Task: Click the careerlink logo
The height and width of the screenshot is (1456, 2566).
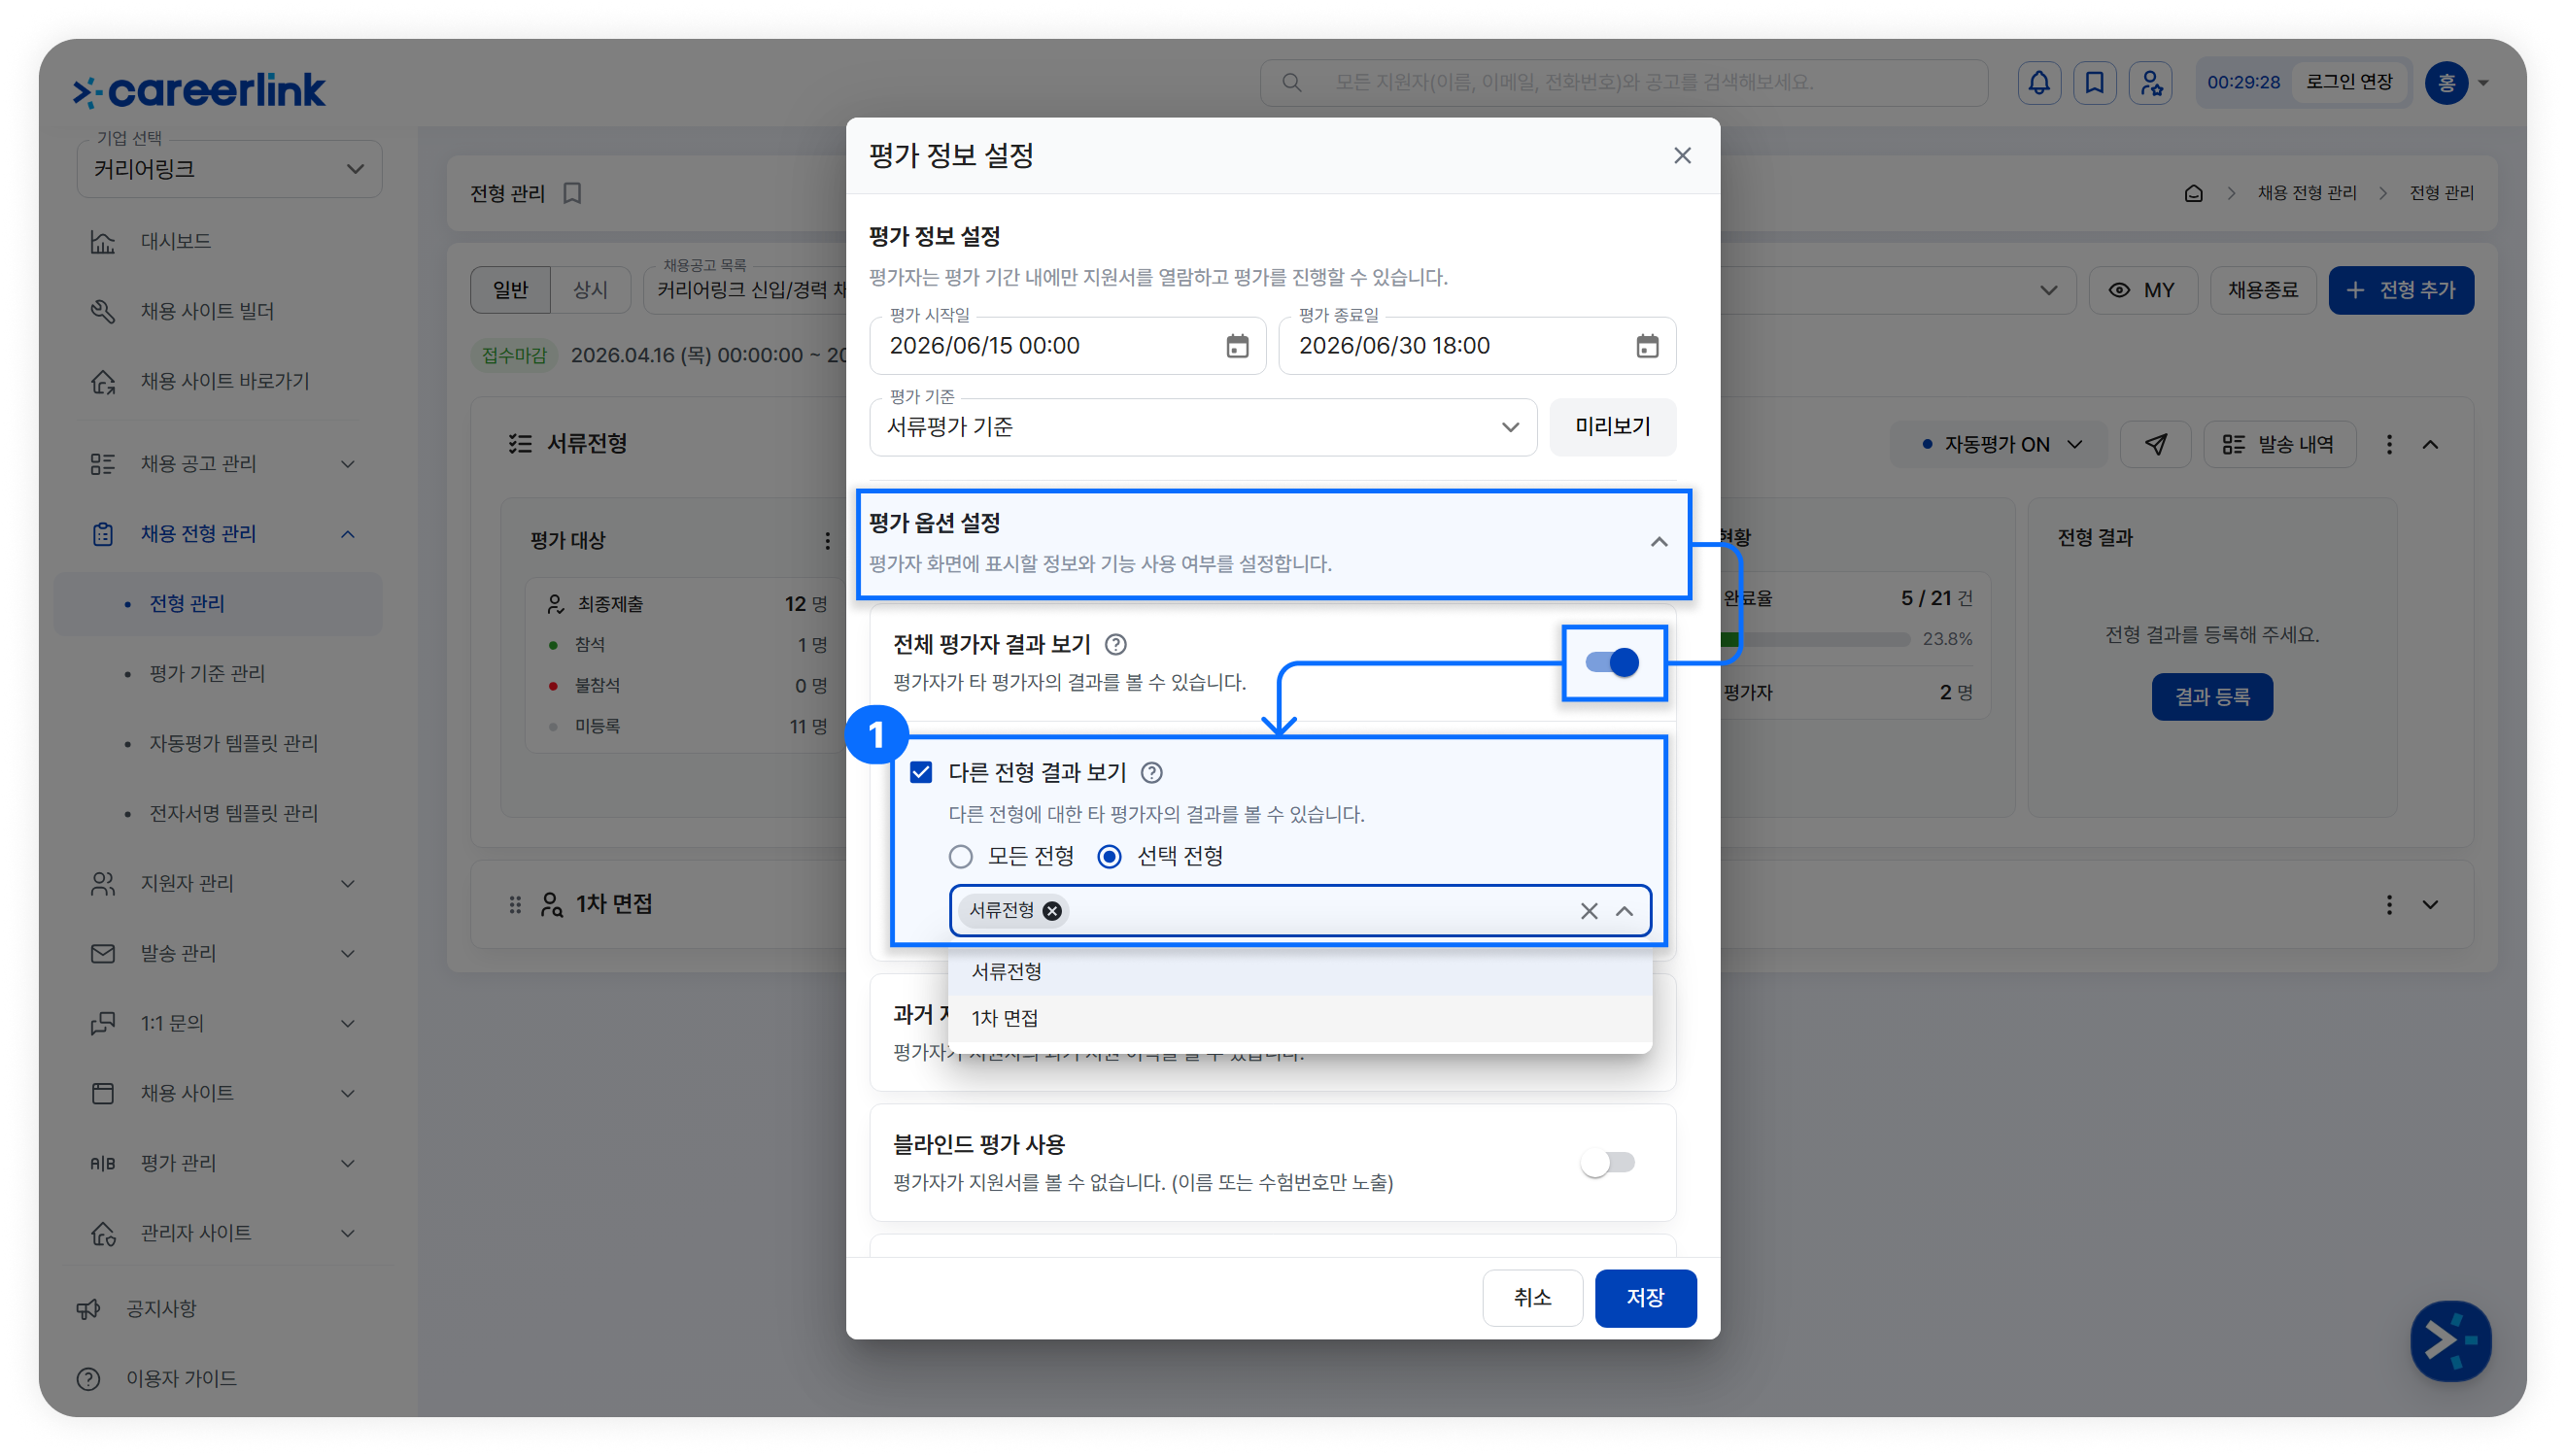Action: (x=199, y=90)
